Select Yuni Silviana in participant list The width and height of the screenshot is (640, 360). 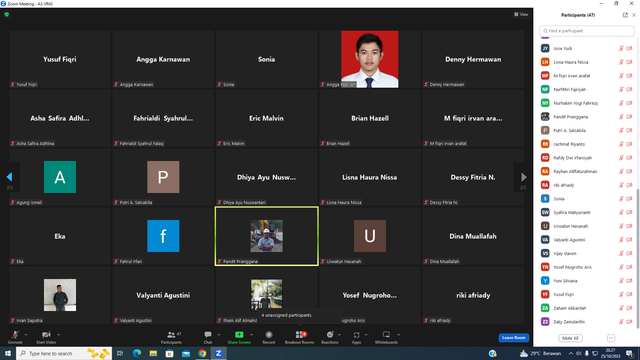(587, 281)
